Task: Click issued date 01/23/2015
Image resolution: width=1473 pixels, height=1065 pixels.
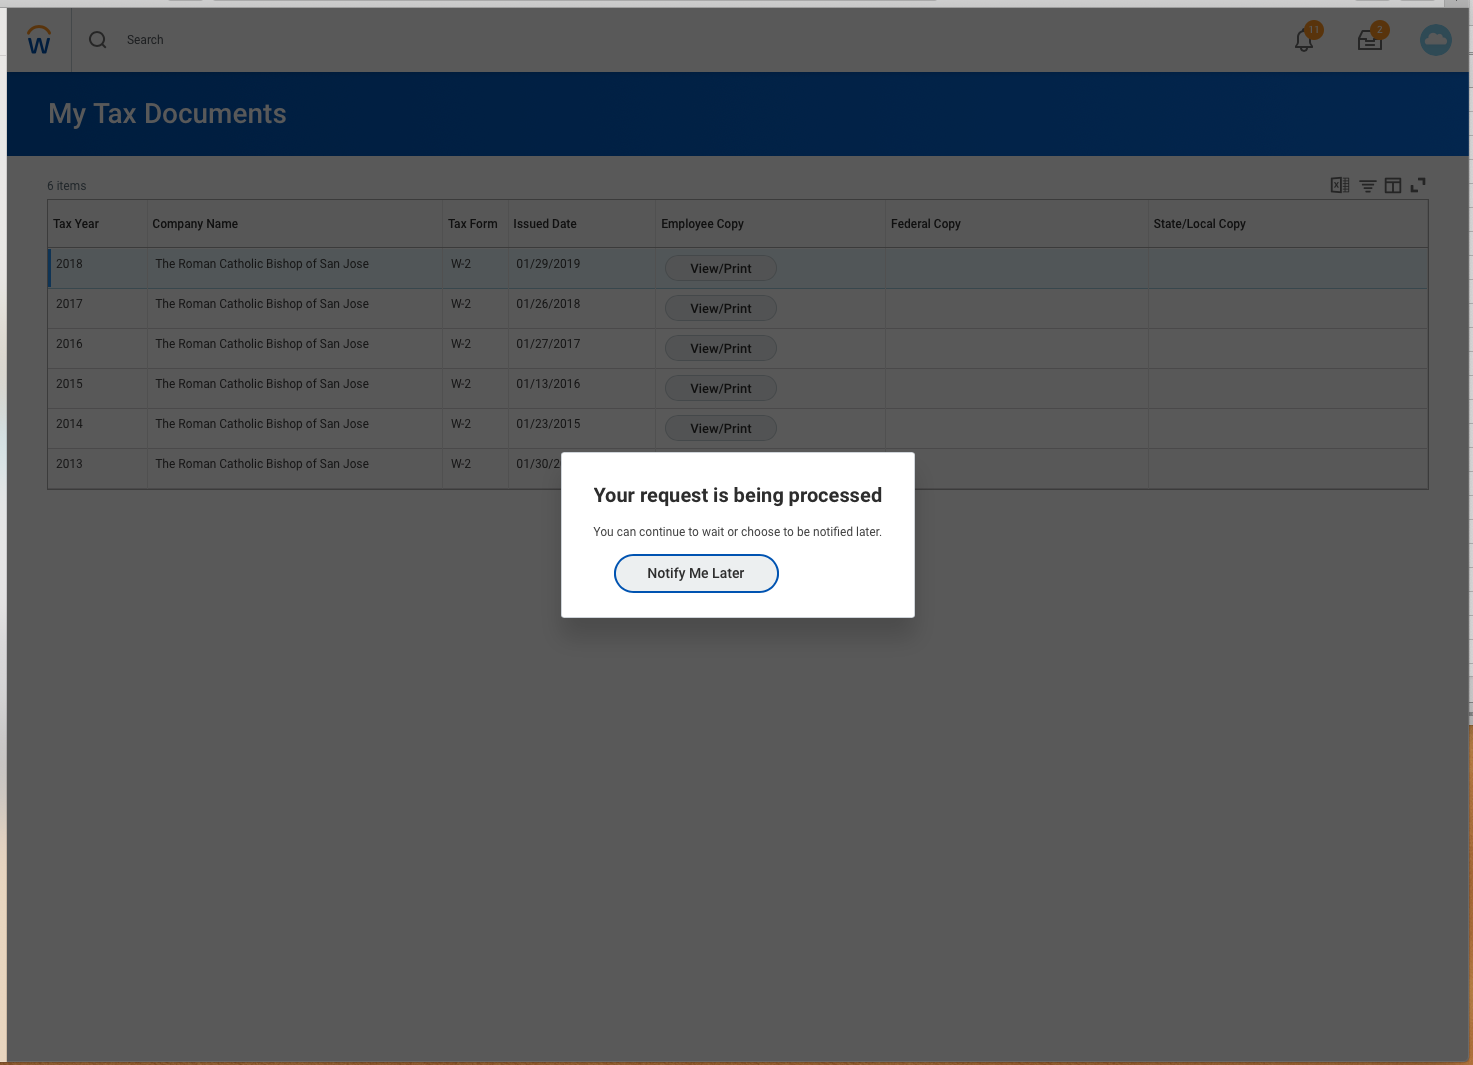Action: pyautogui.click(x=548, y=424)
